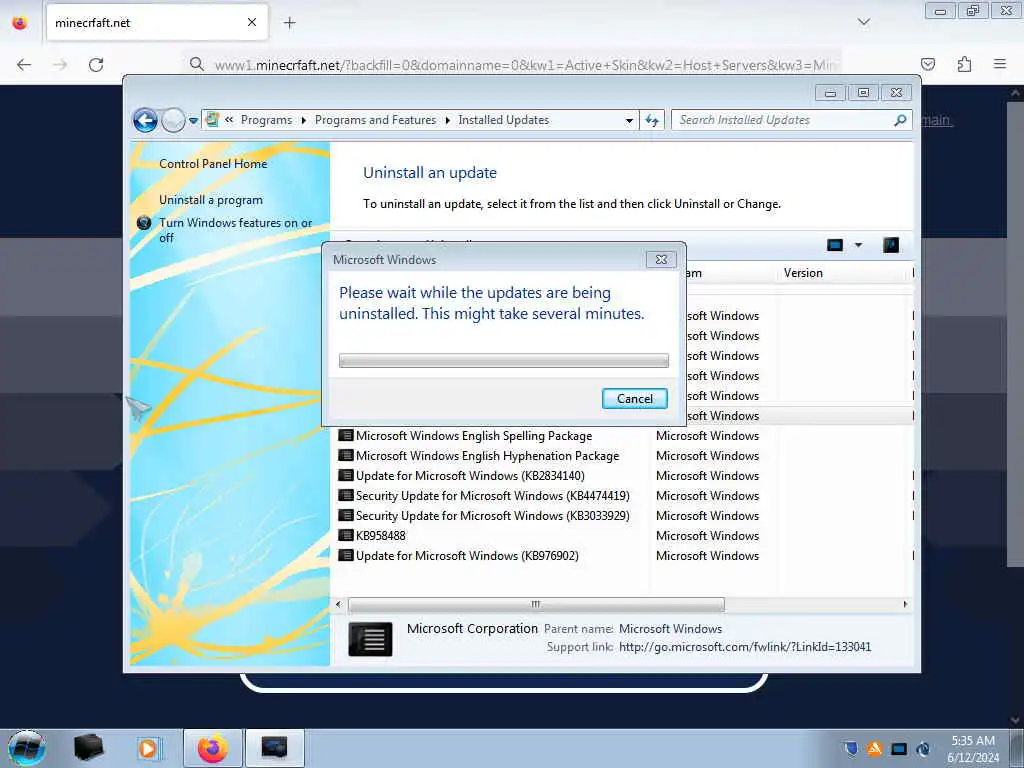Viewport: 1024px width, 768px height.
Task: Click the change view icon
Action: point(835,245)
